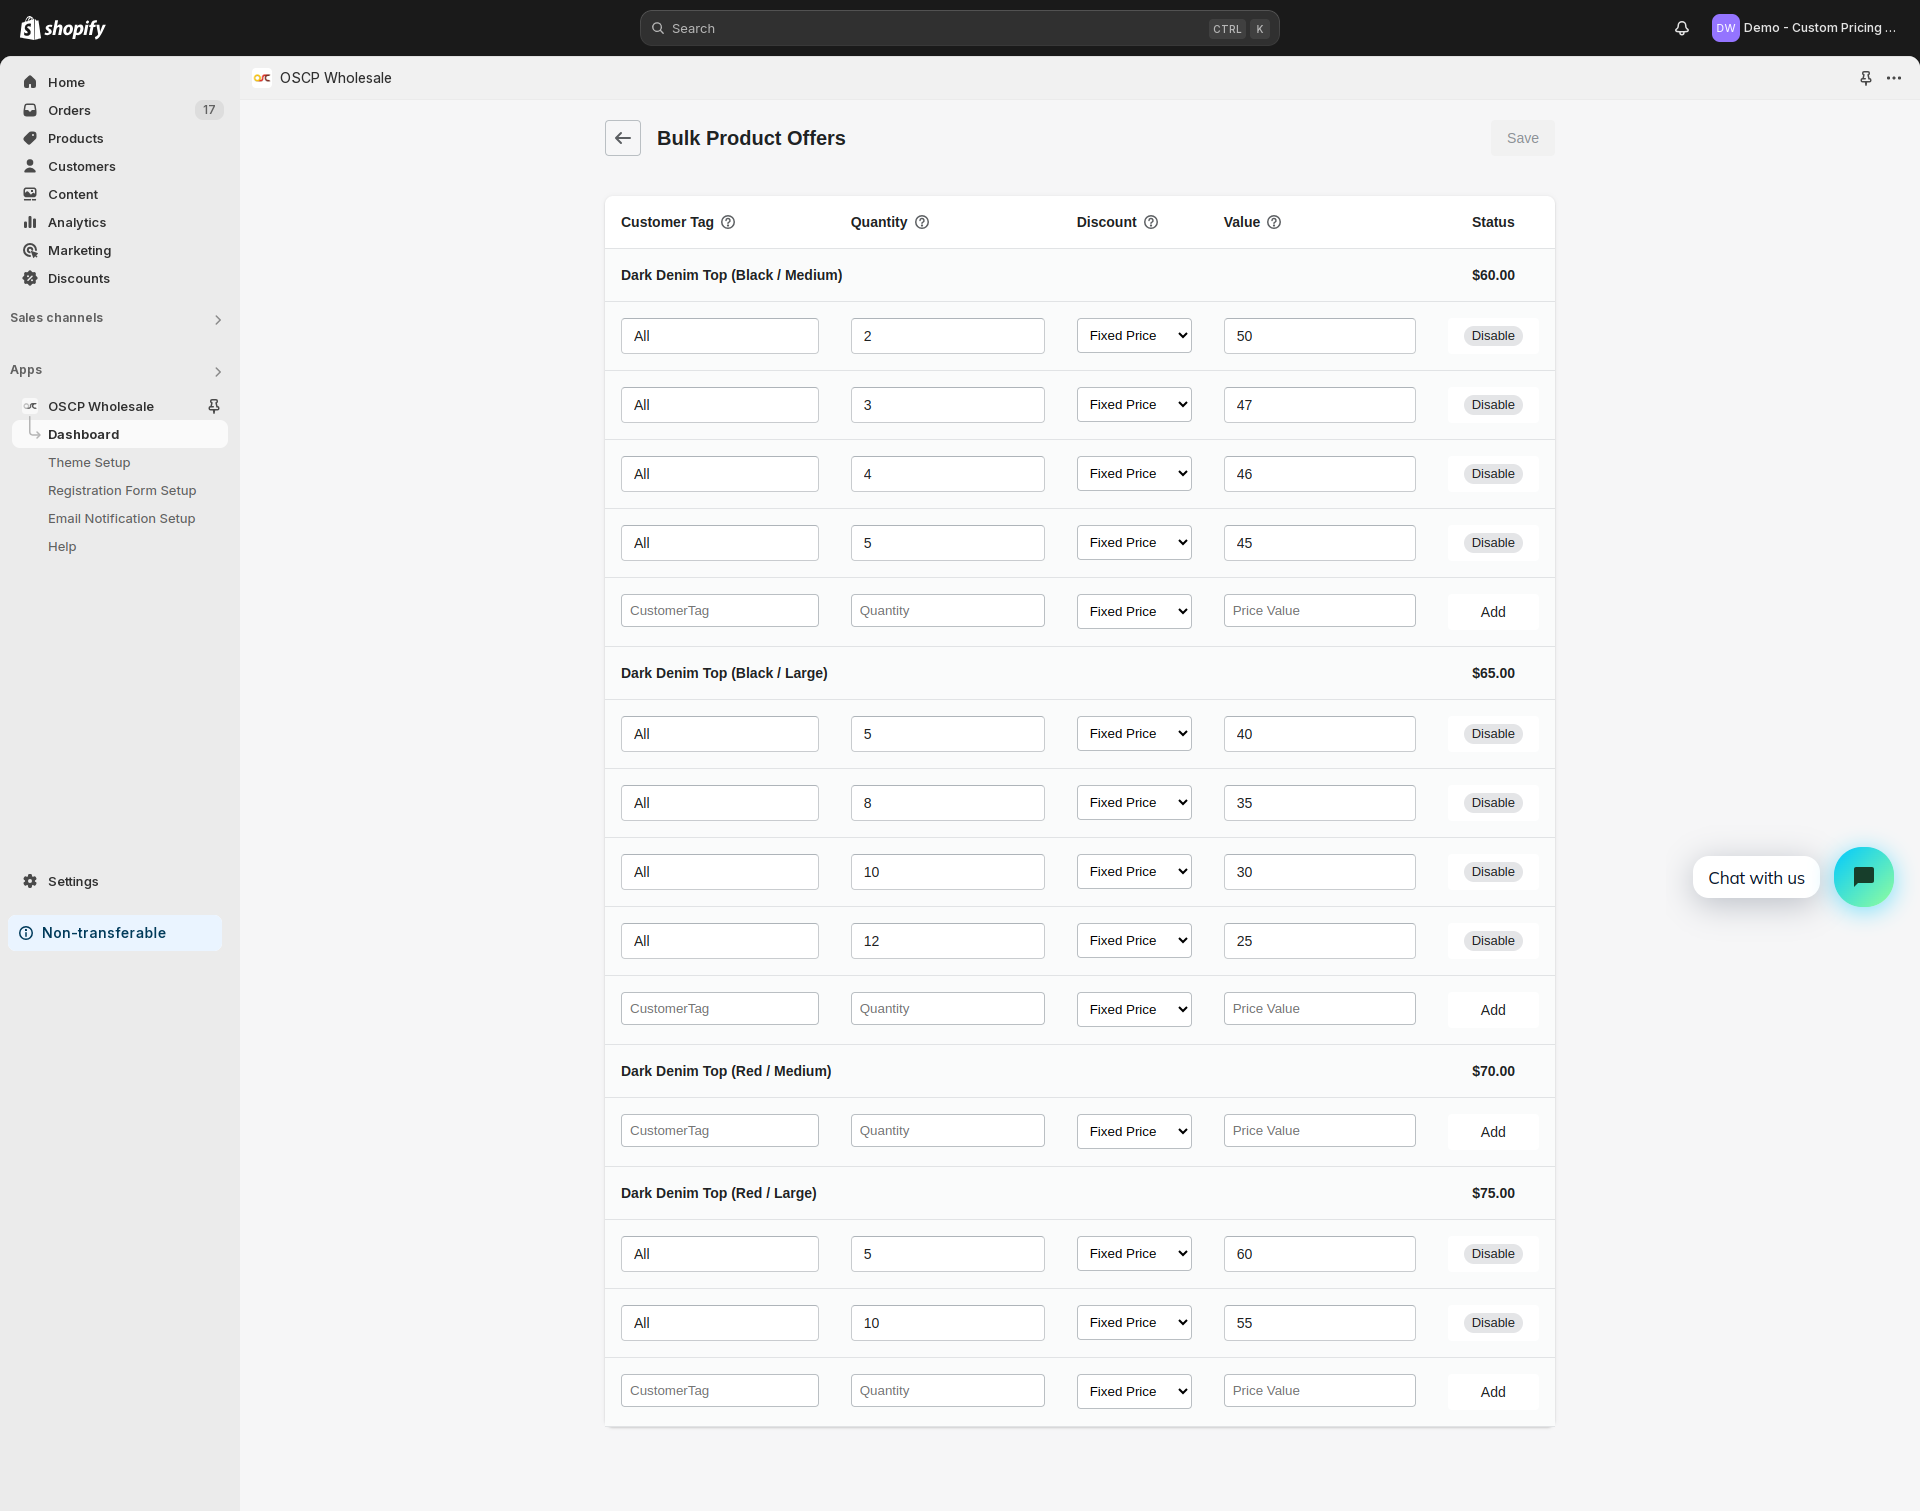Open the first Fixed Price discount dropdown

tap(1133, 335)
